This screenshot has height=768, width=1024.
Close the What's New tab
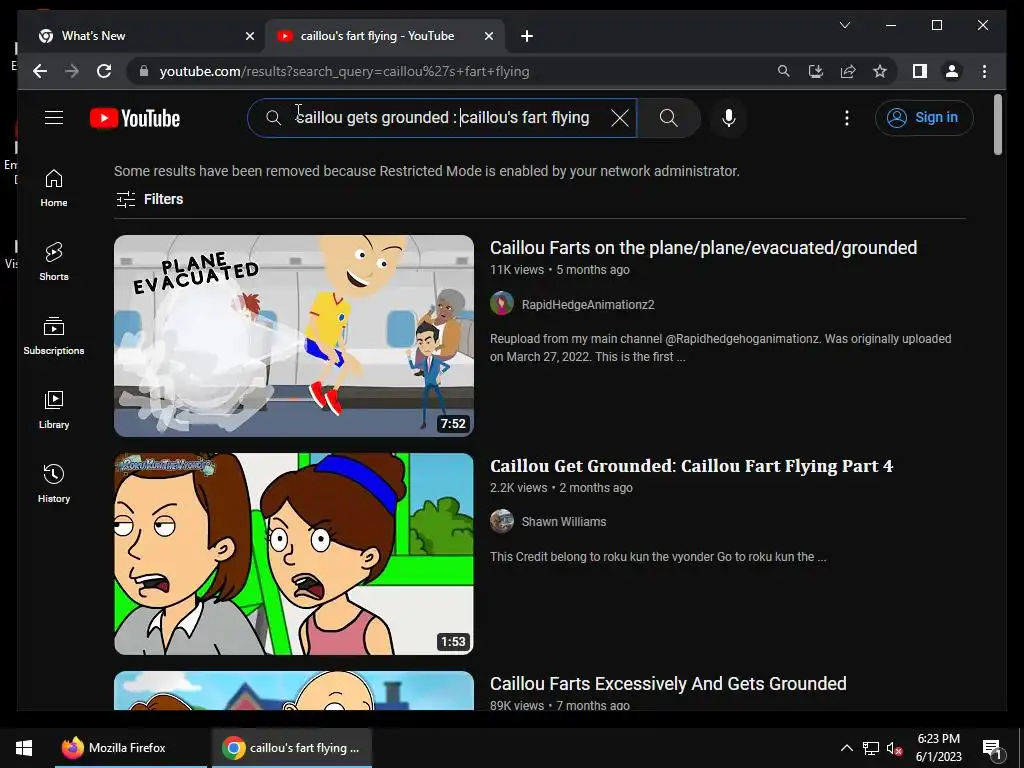249,37
